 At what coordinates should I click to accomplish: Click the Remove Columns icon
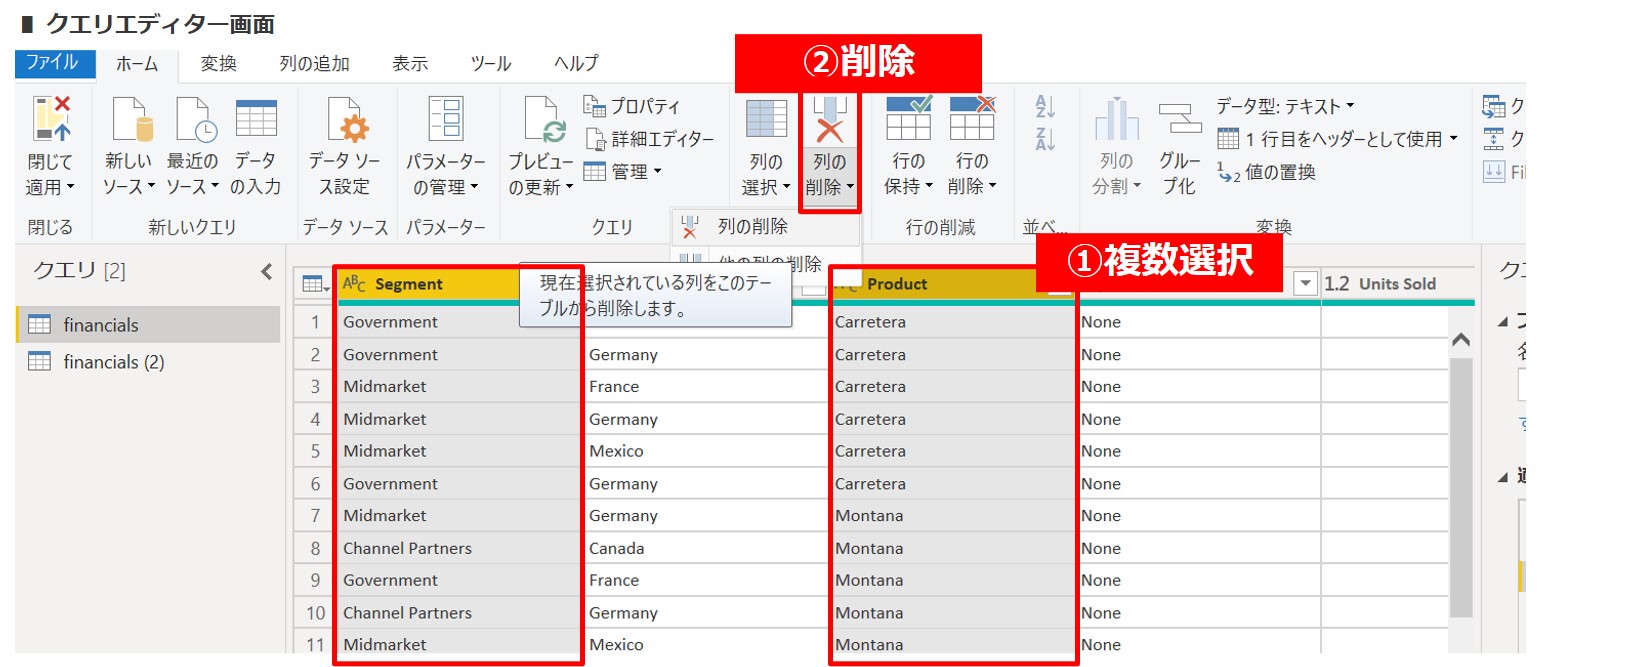829,119
